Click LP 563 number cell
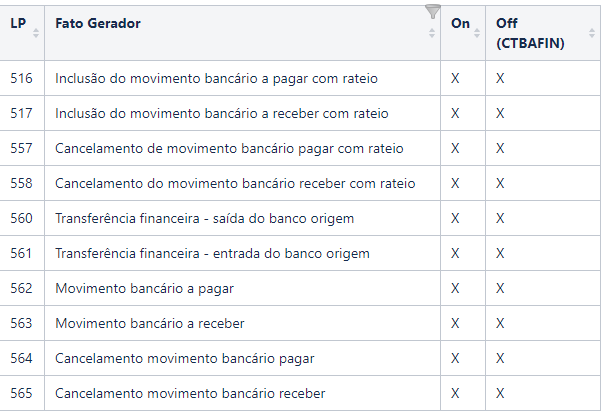 point(21,323)
